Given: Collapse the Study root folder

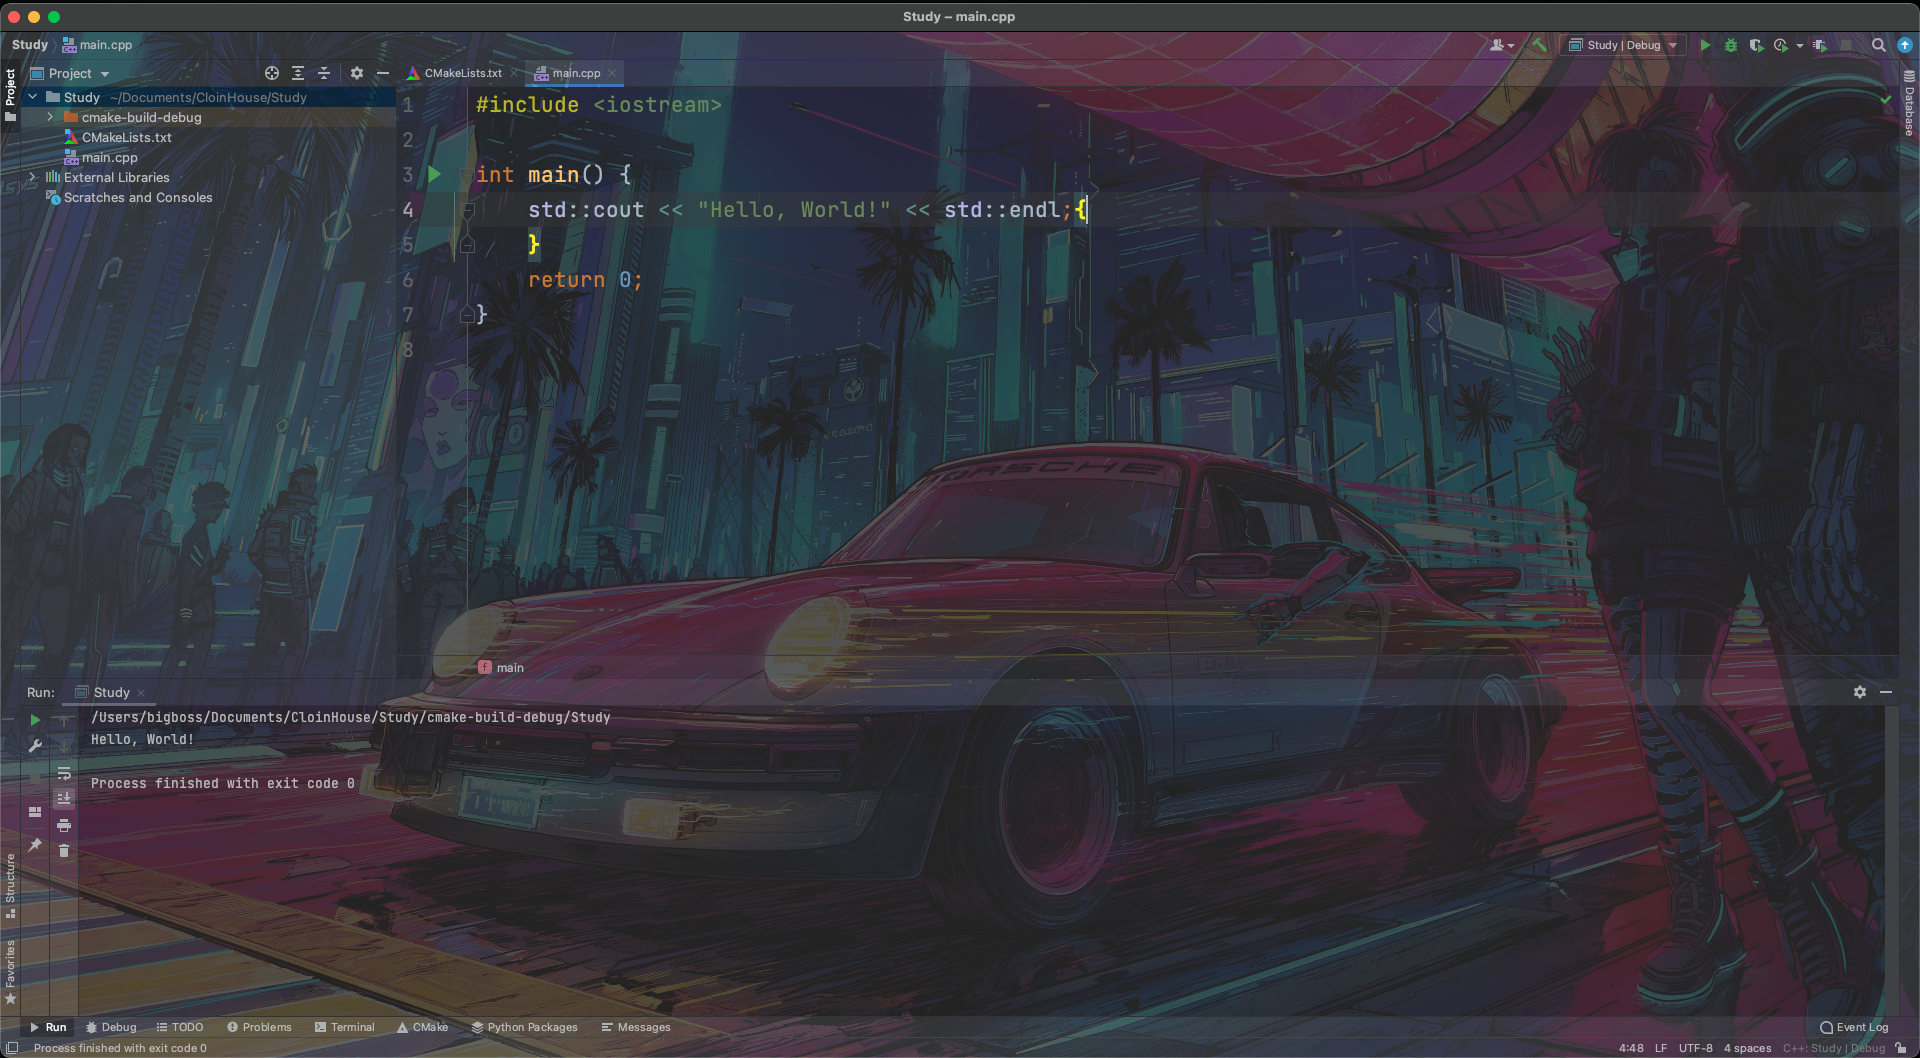Looking at the screenshot, I should click(x=33, y=97).
